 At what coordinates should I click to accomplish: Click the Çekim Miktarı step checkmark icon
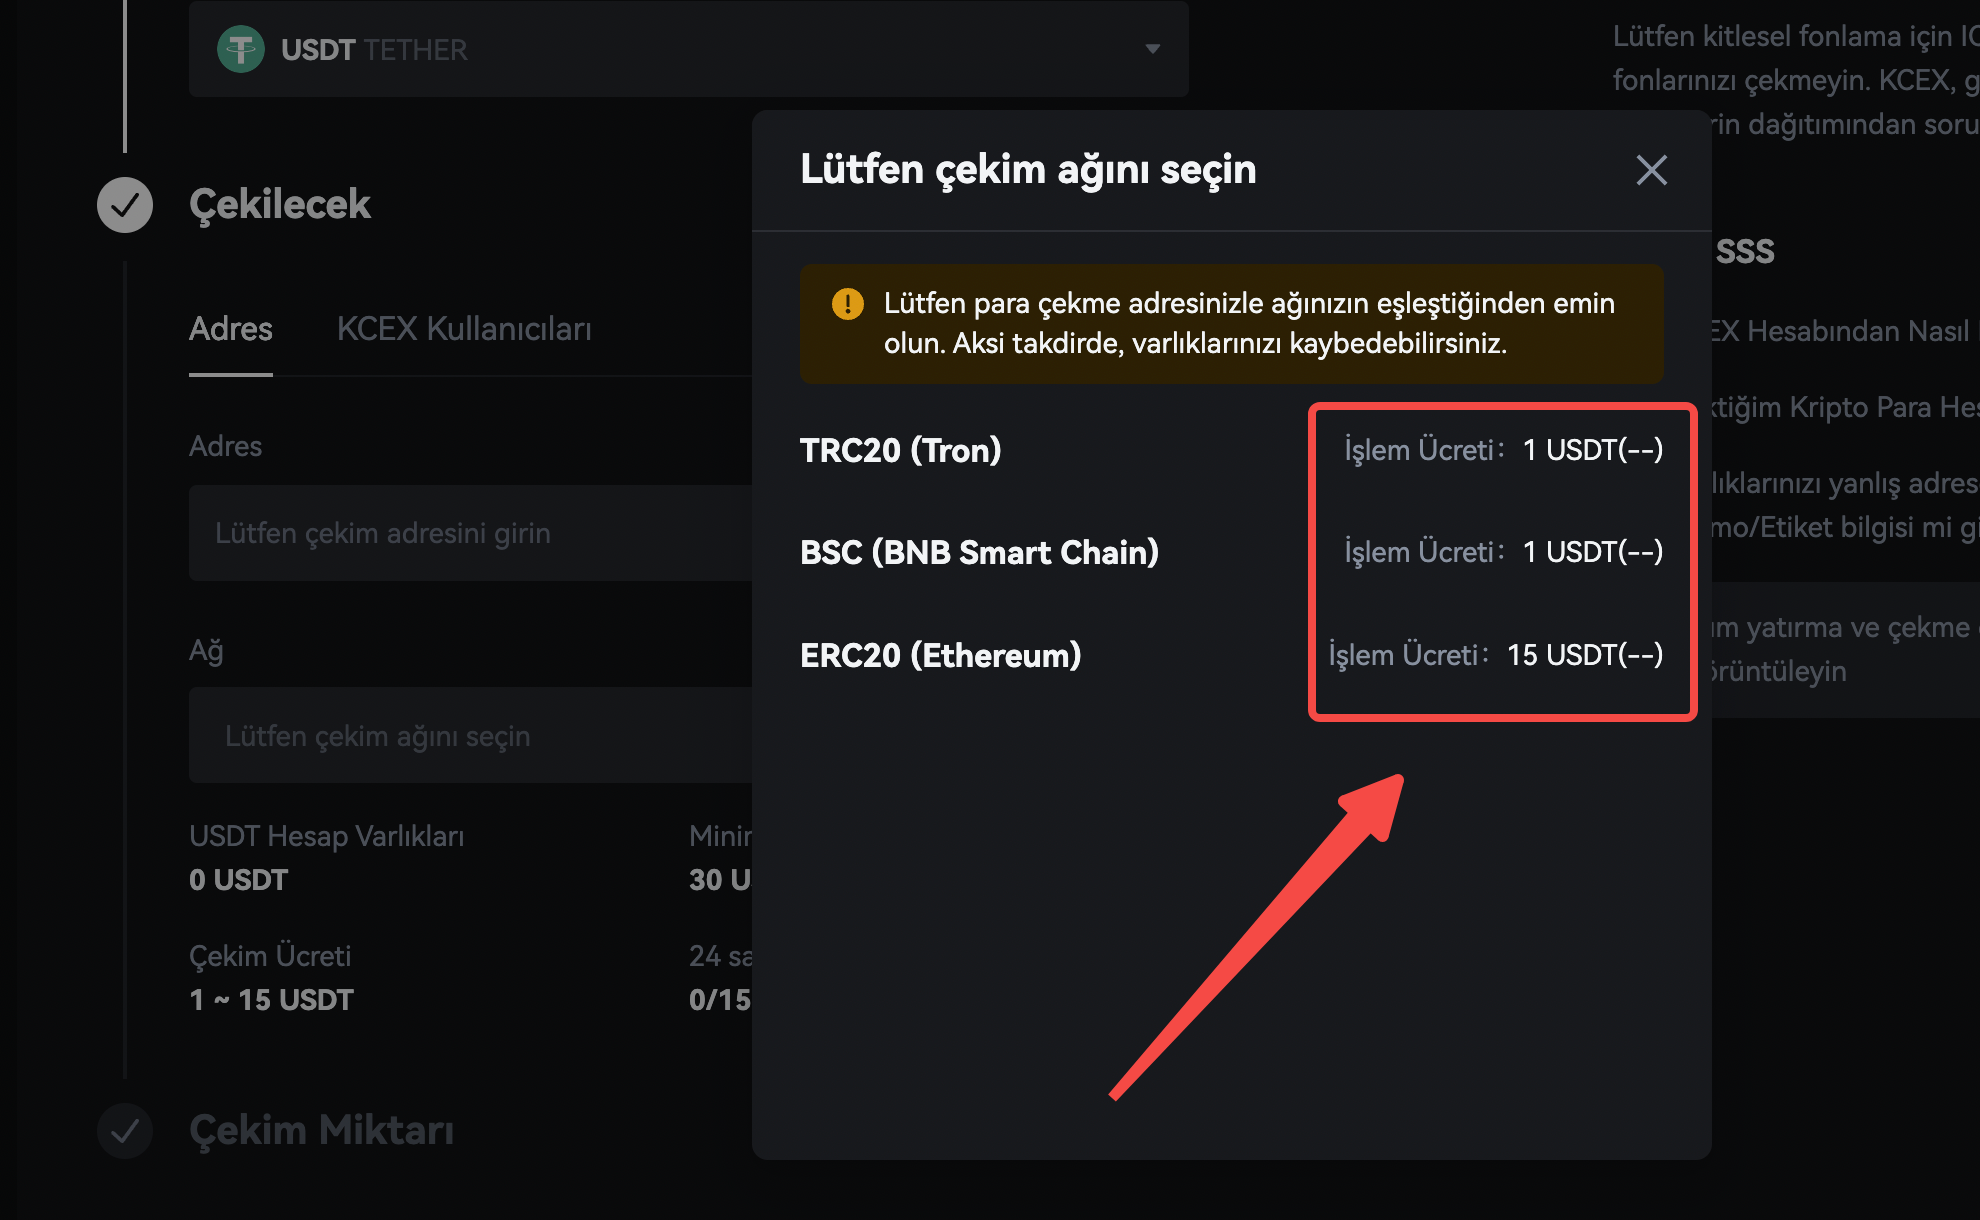tap(125, 1131)
